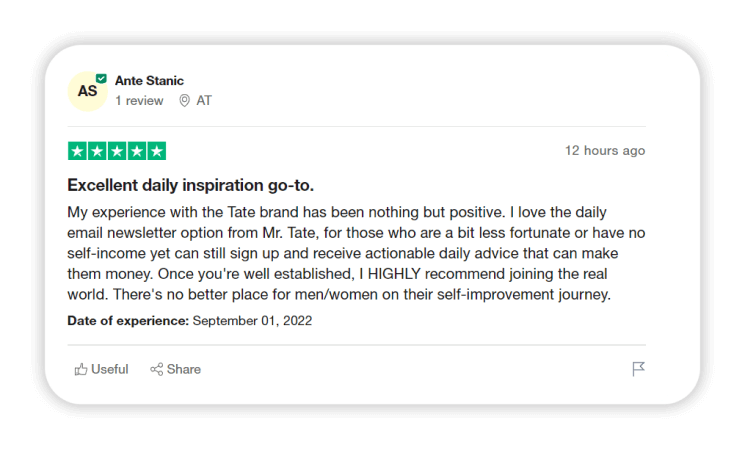
Task: Open Ante Stanic's reviewer profile
Action: coord(149,81)
